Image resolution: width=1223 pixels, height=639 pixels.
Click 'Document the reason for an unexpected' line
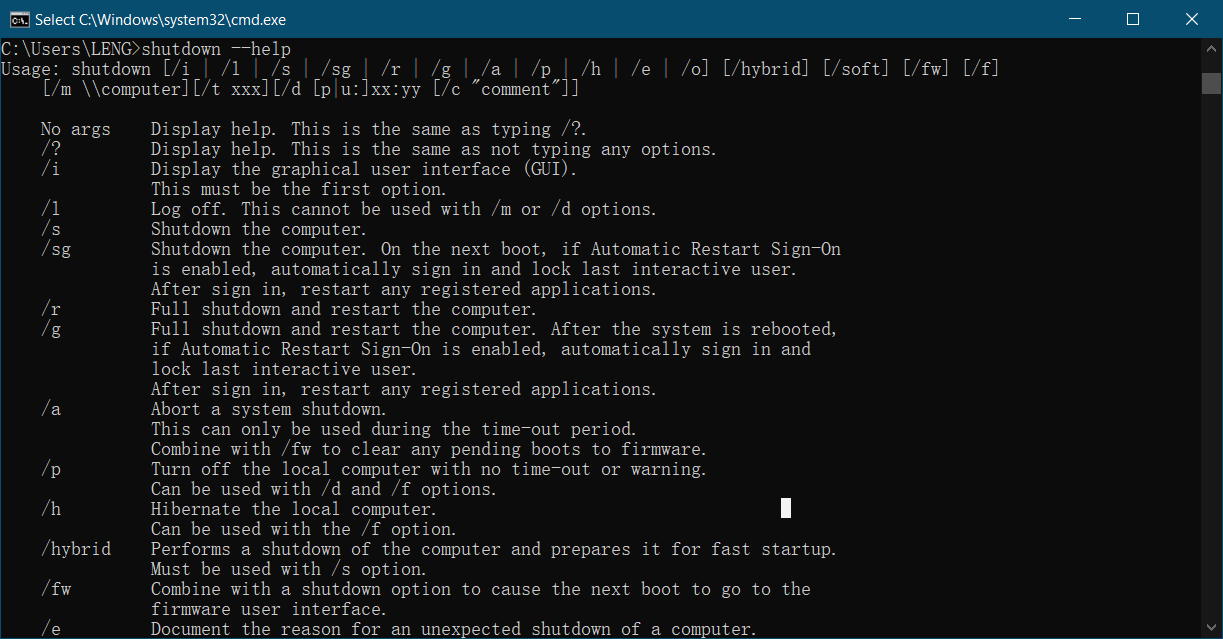point(454,629)
